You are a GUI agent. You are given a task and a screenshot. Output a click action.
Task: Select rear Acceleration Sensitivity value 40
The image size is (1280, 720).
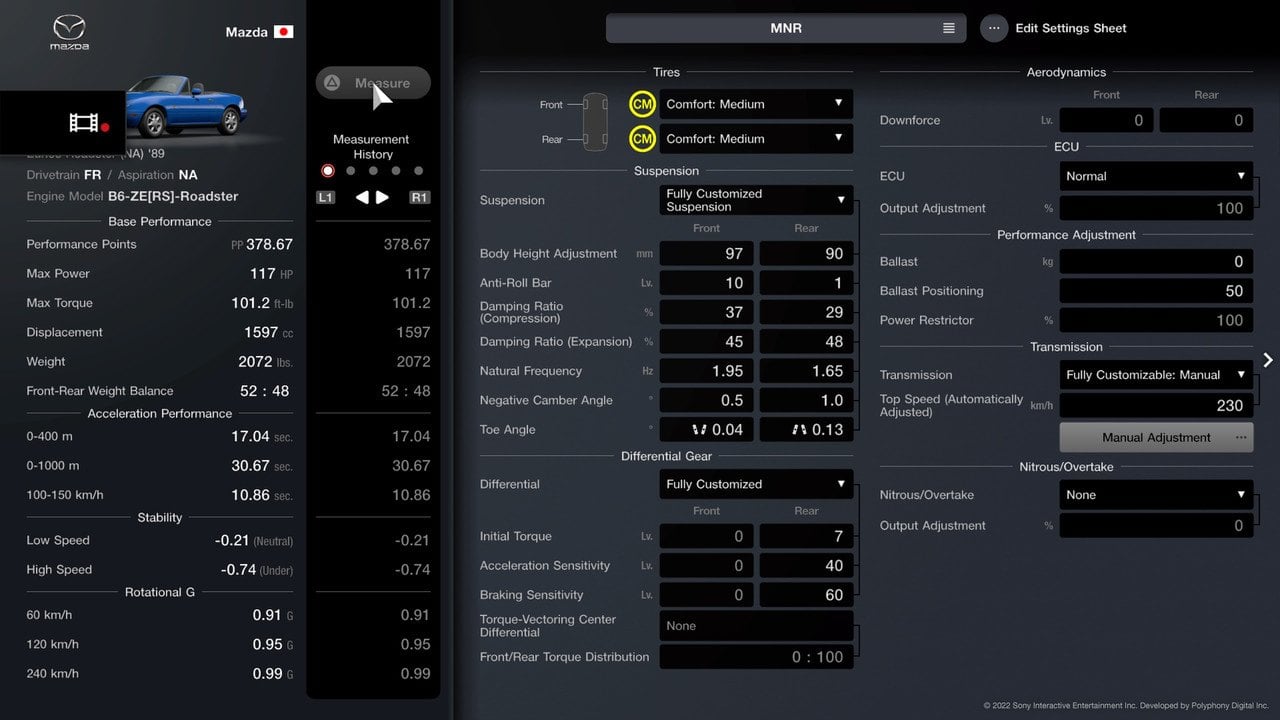(807, 566)
